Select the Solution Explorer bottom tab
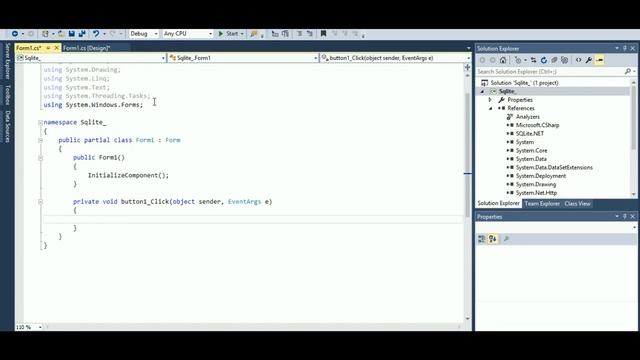 point(498,203)
